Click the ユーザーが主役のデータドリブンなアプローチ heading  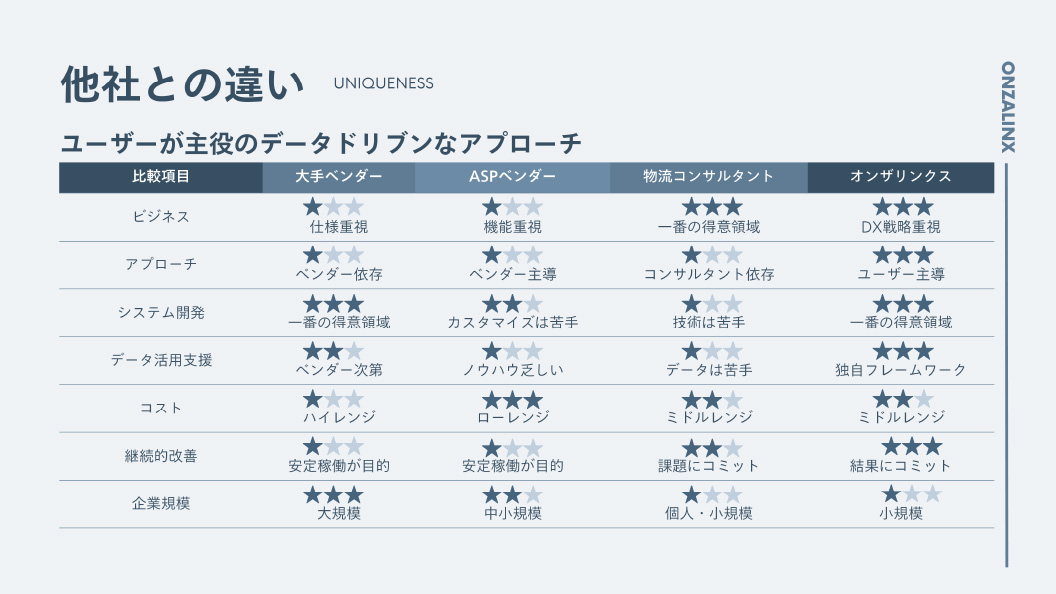click(321, 143)
